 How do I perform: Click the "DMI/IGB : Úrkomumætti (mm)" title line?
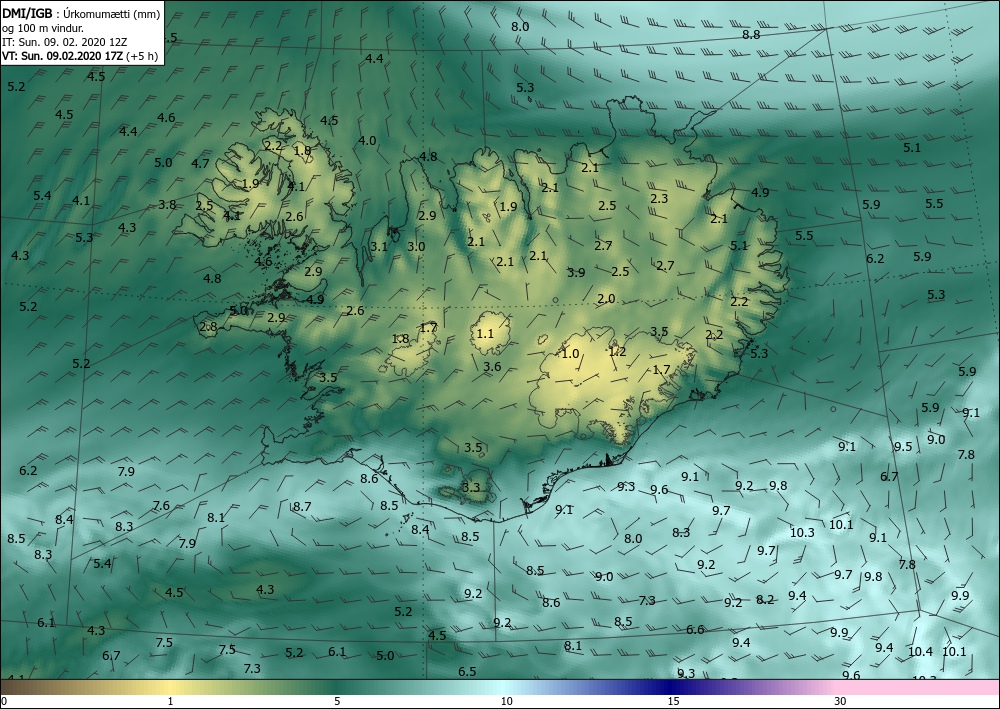81,12
